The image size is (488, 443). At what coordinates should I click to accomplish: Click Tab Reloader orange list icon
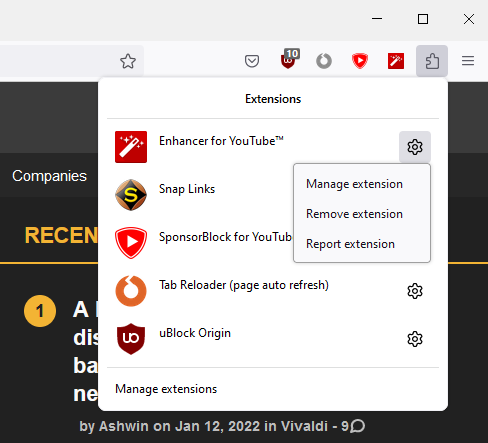(x=131, y=291)
